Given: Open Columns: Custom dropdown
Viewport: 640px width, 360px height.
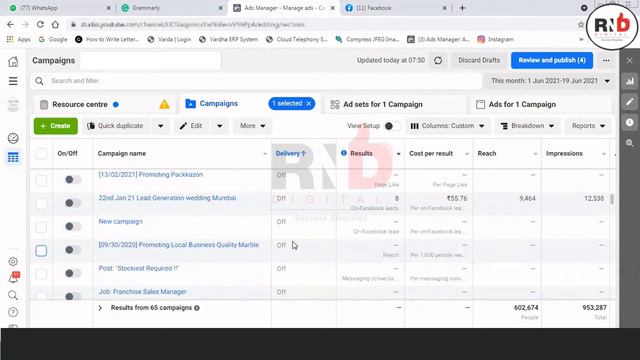Looking at the screenshot, I should coord(447,126).
